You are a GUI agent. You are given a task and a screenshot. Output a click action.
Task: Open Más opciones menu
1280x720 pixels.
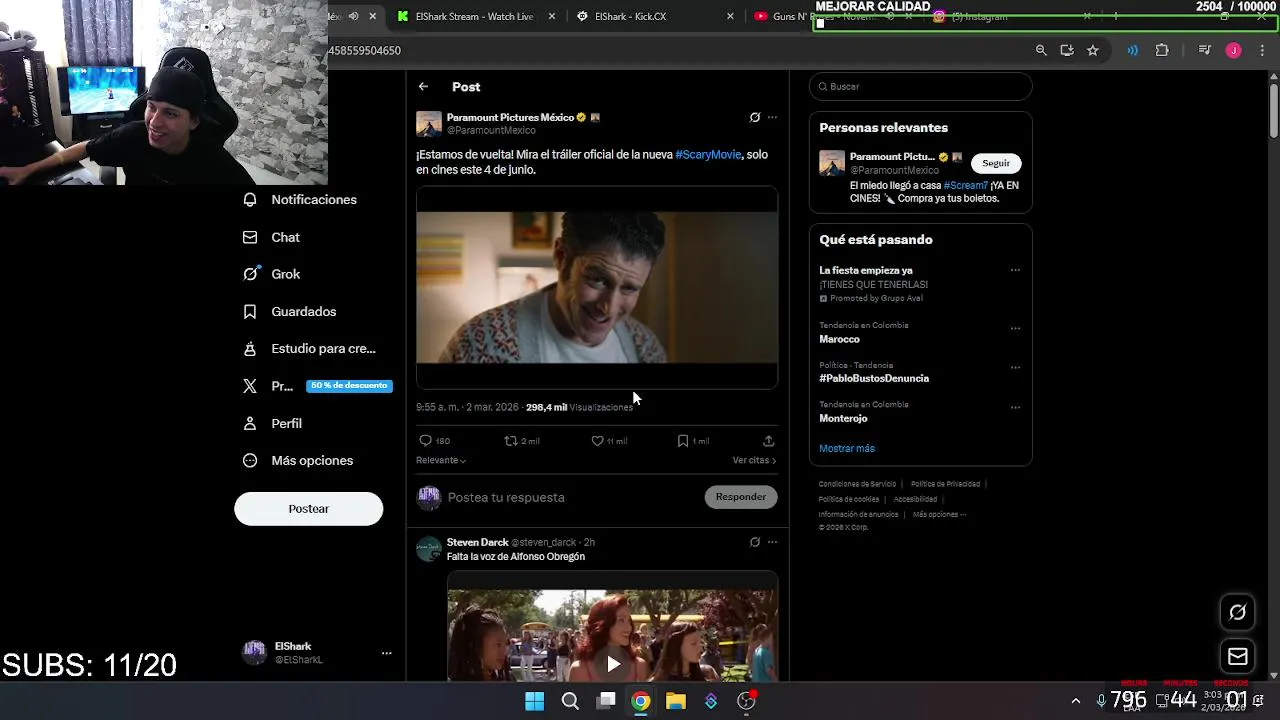[298, 461]
